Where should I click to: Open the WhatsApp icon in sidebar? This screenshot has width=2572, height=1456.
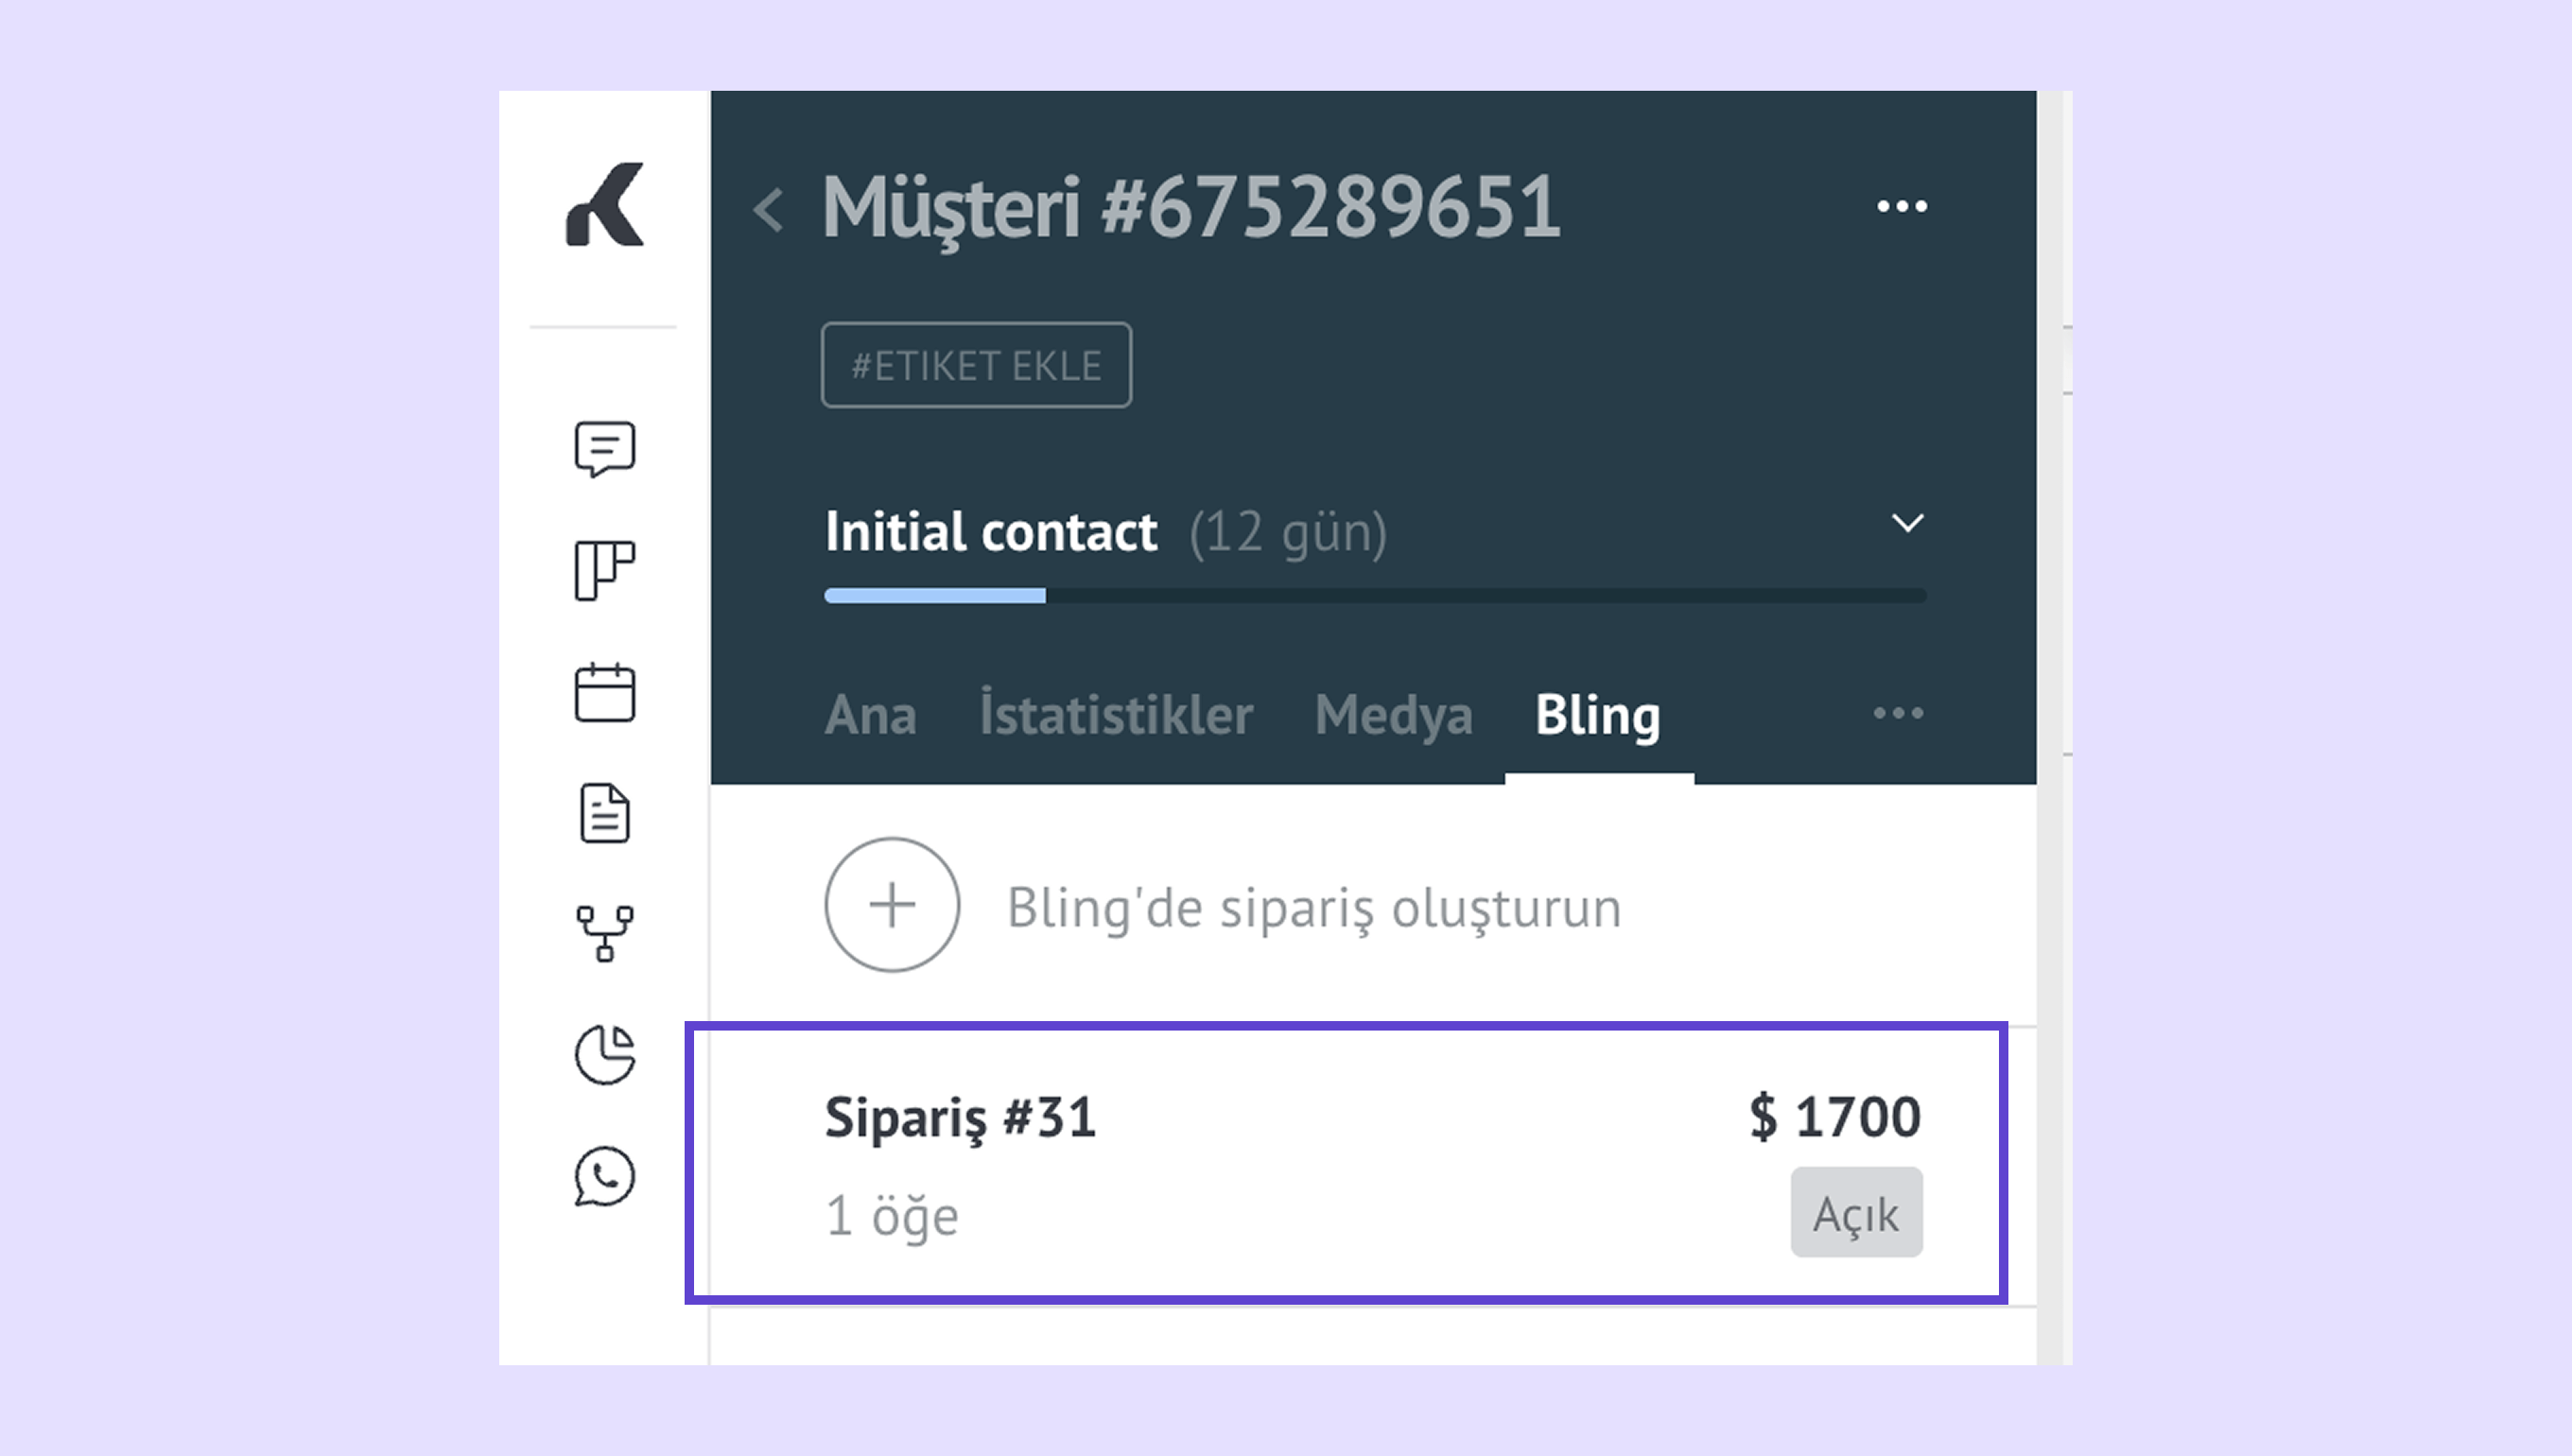click(x=605, y=1176)
